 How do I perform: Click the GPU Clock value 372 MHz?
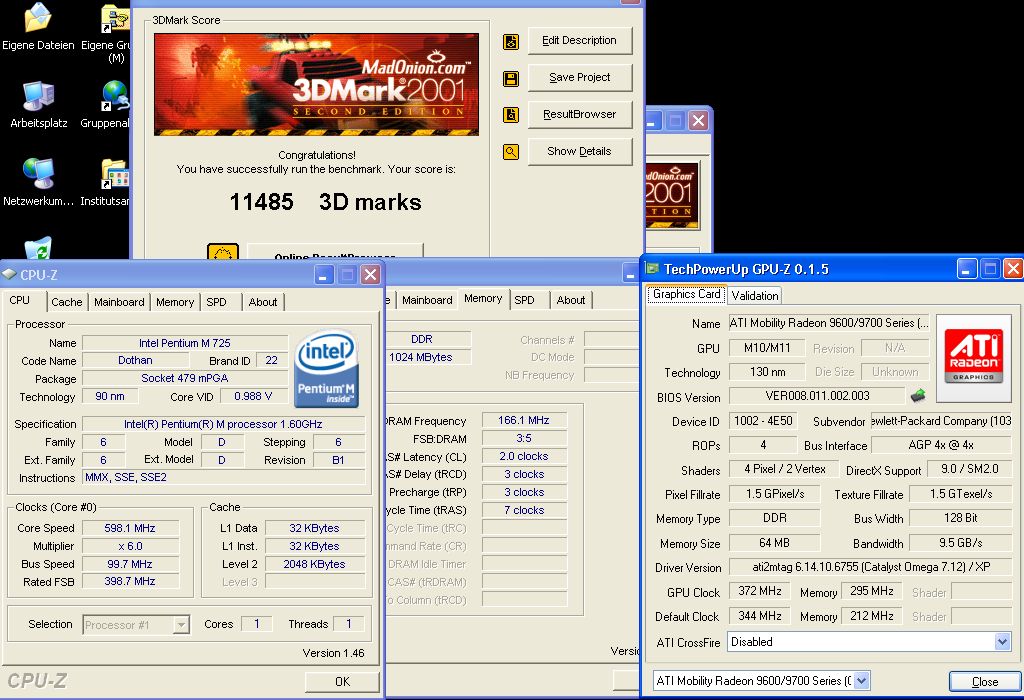point(760,591)
